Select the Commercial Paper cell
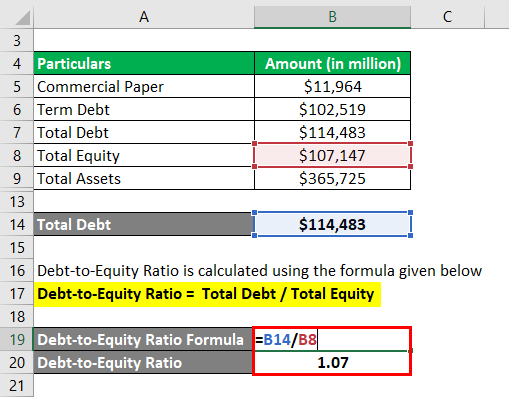This screenshot has height=397, width=509. point(144,87)
